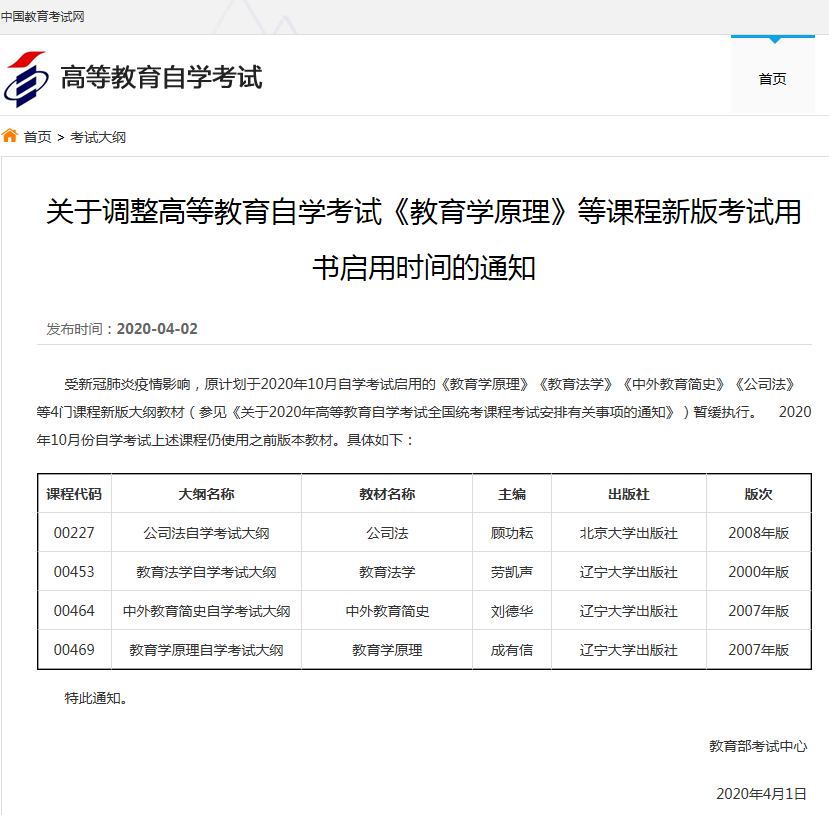Click 辽宁大学出版社 in the 00469 row

click(629, 650)
